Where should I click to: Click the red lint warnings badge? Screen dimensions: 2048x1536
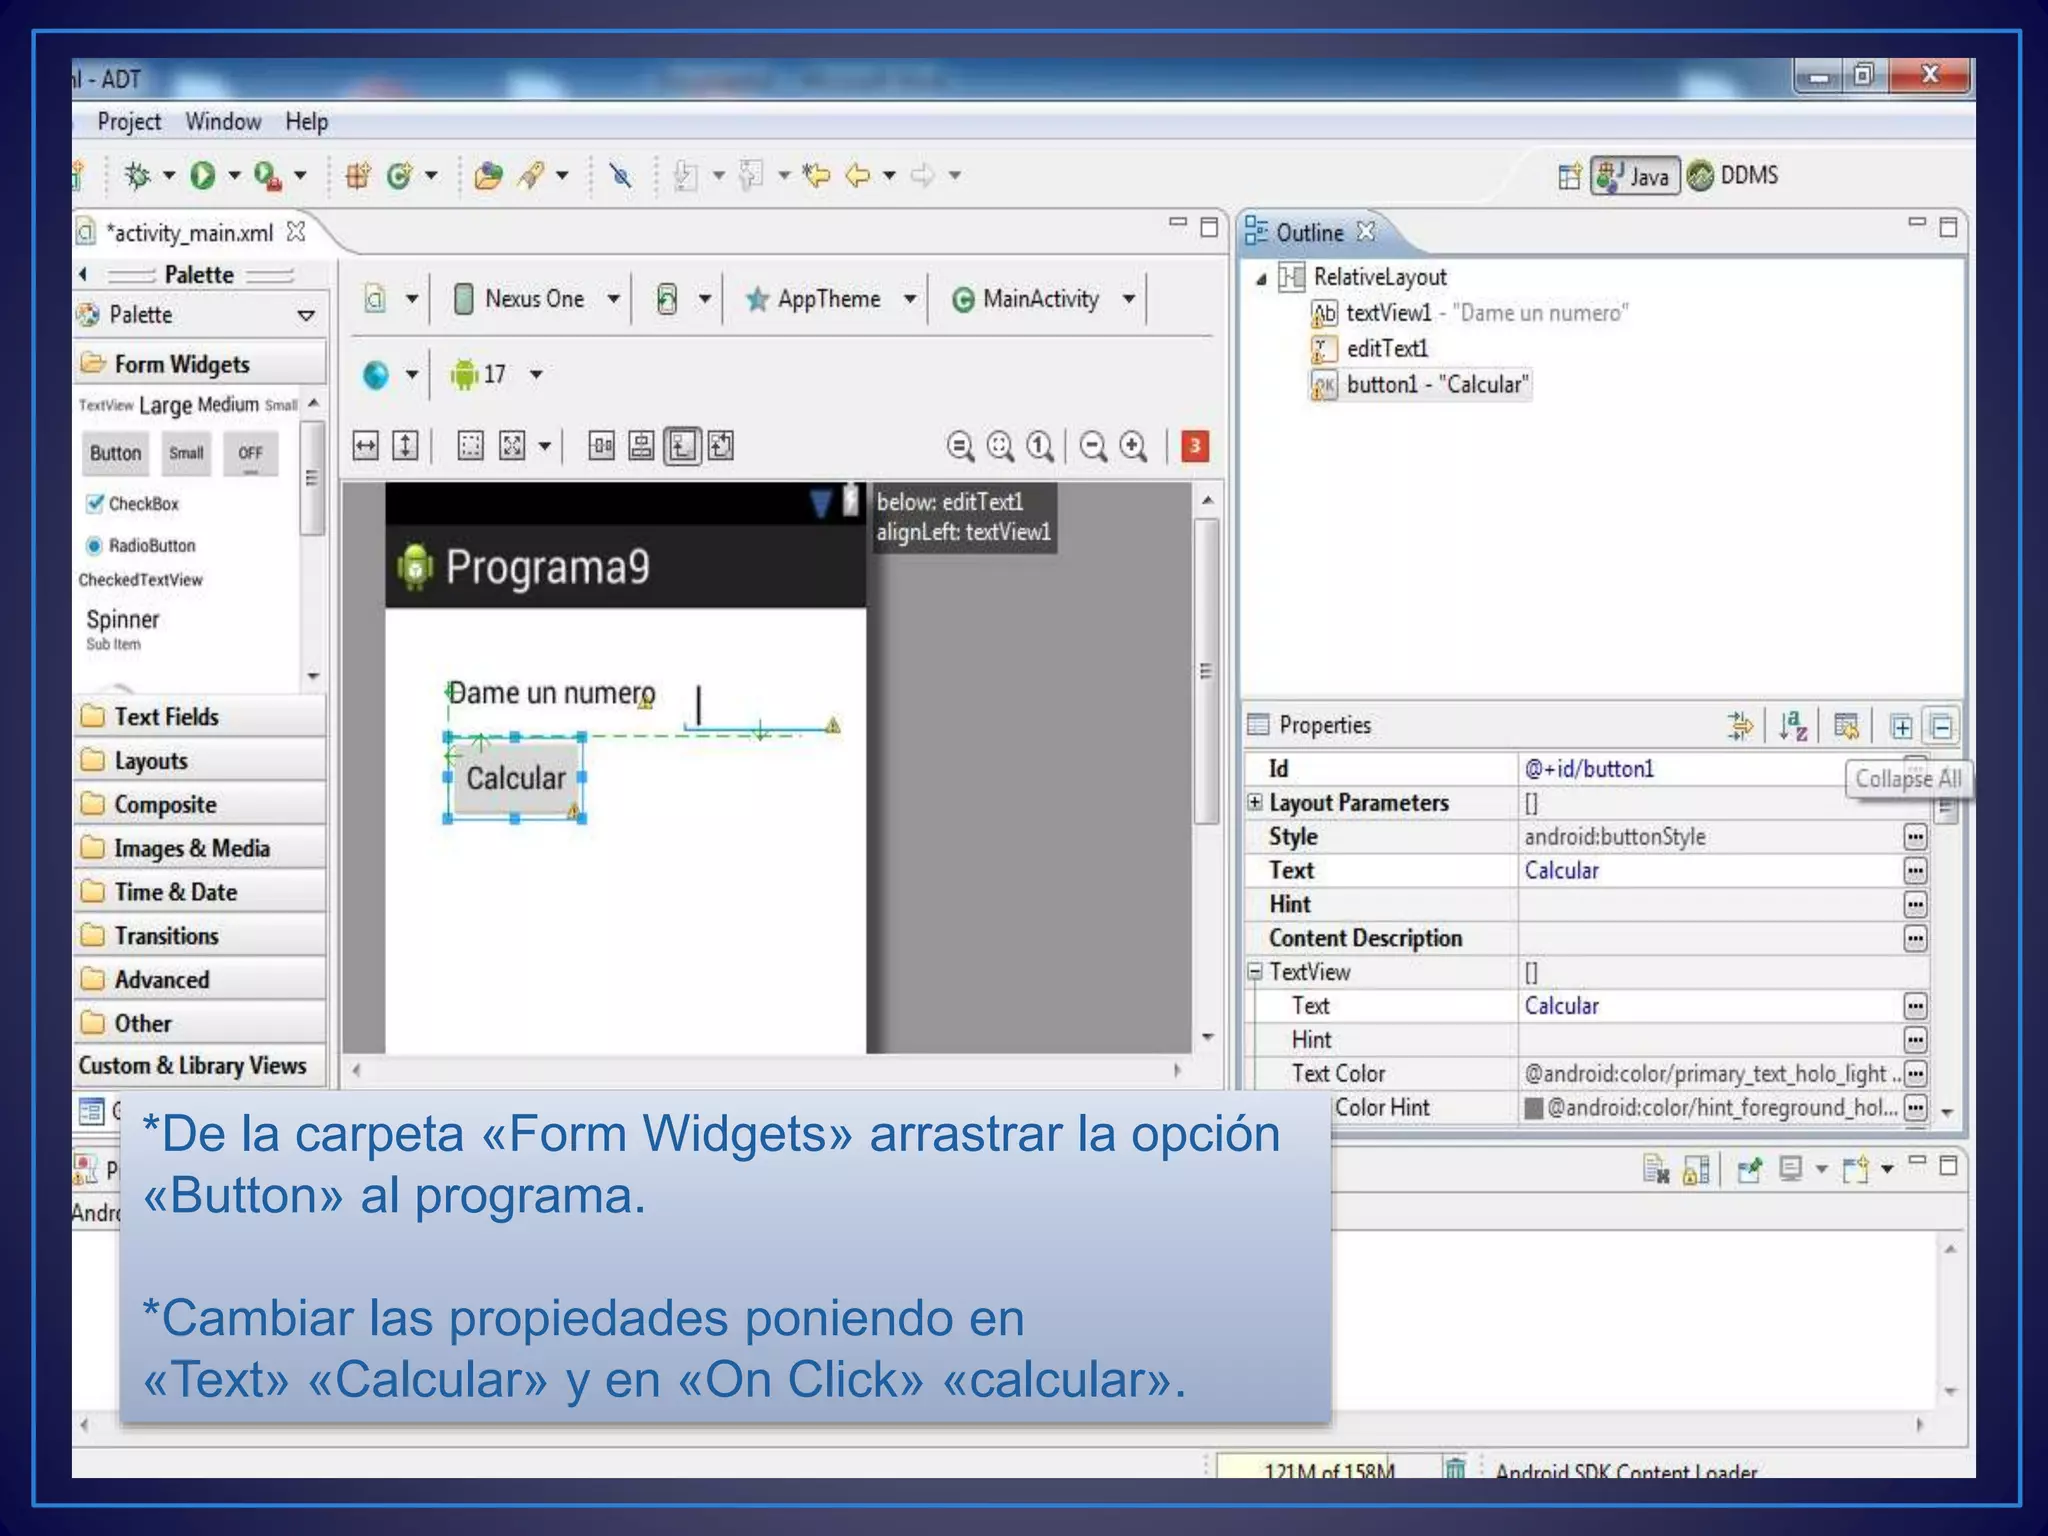[x=1195, y=446]
